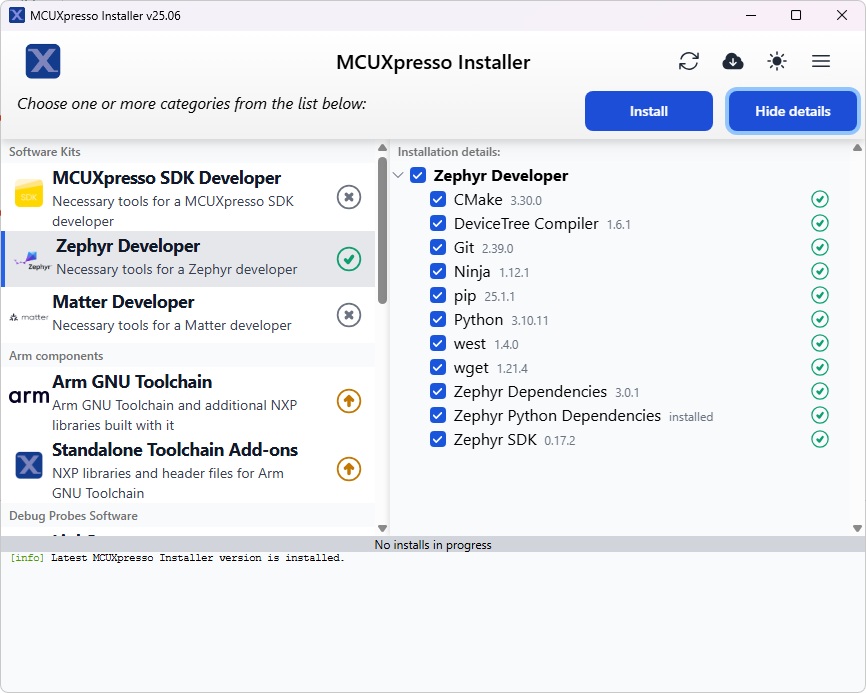Viewport: 866px width, 693px height.
Task: Click pip installed status check icon
Action: click(820, 295)
